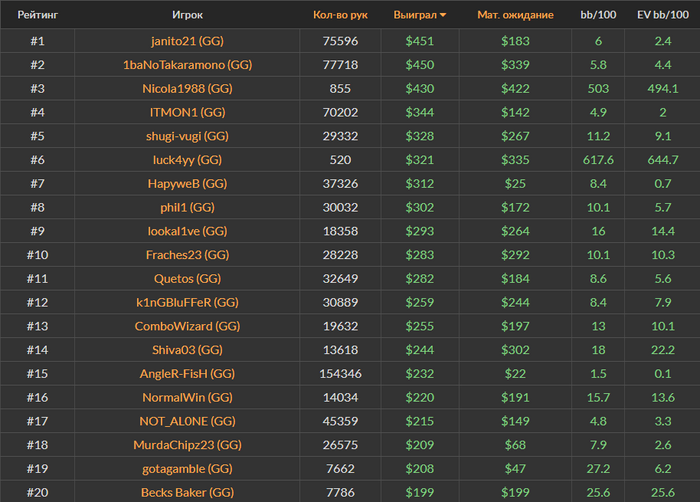Click the bb/100 column header
Image resolution: width=700 pixels, height=502 pixels.
(597, 16)
